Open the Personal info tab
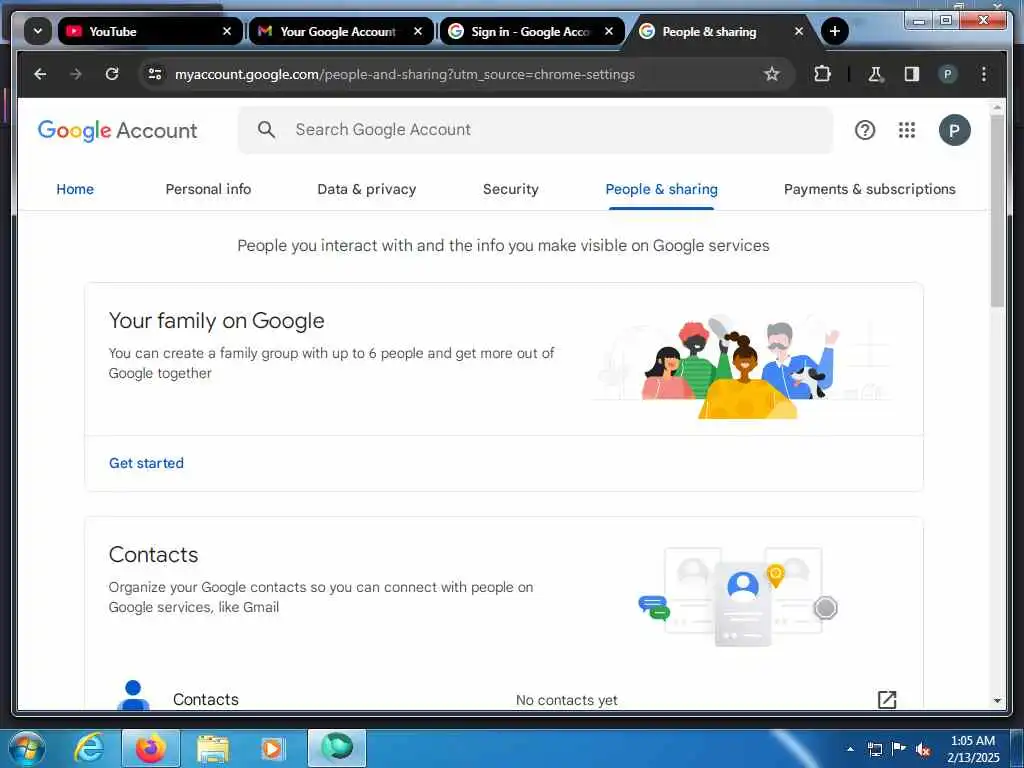This screenshot has width=1024, height=768. coord(208,189)
